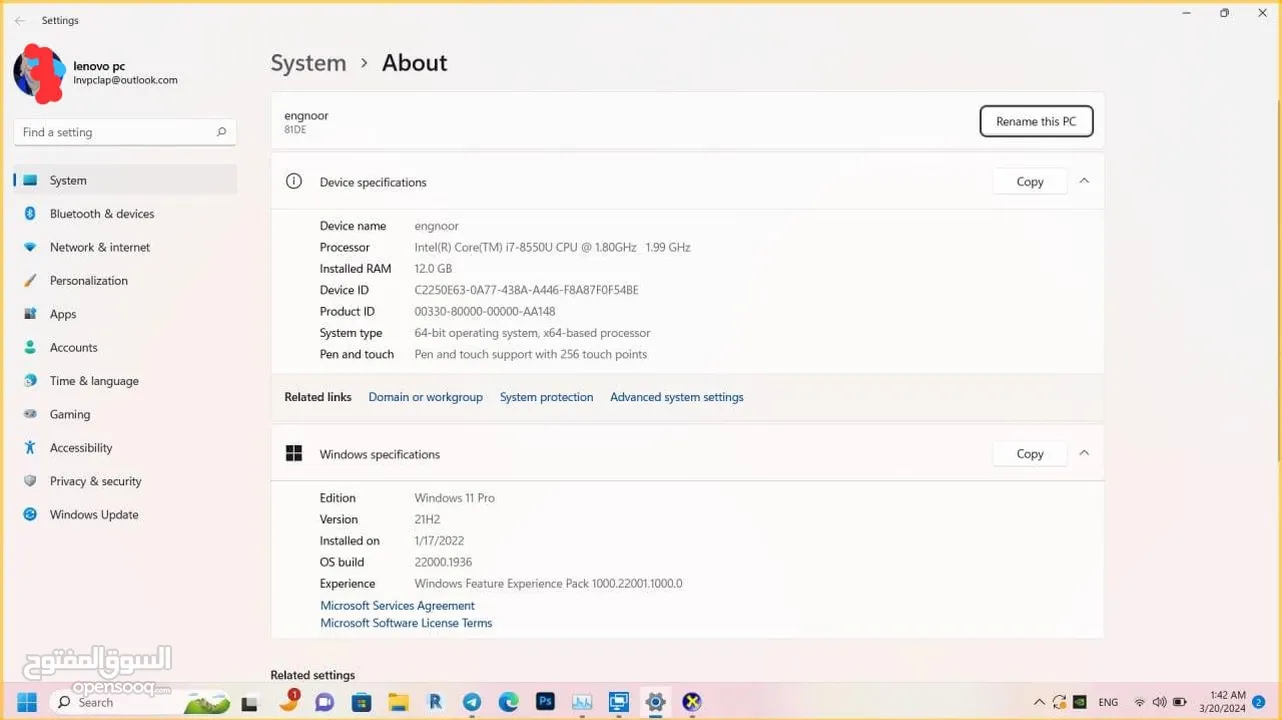
Task: Click the Device ID value C2250E63
Action: tap(526, 290)
